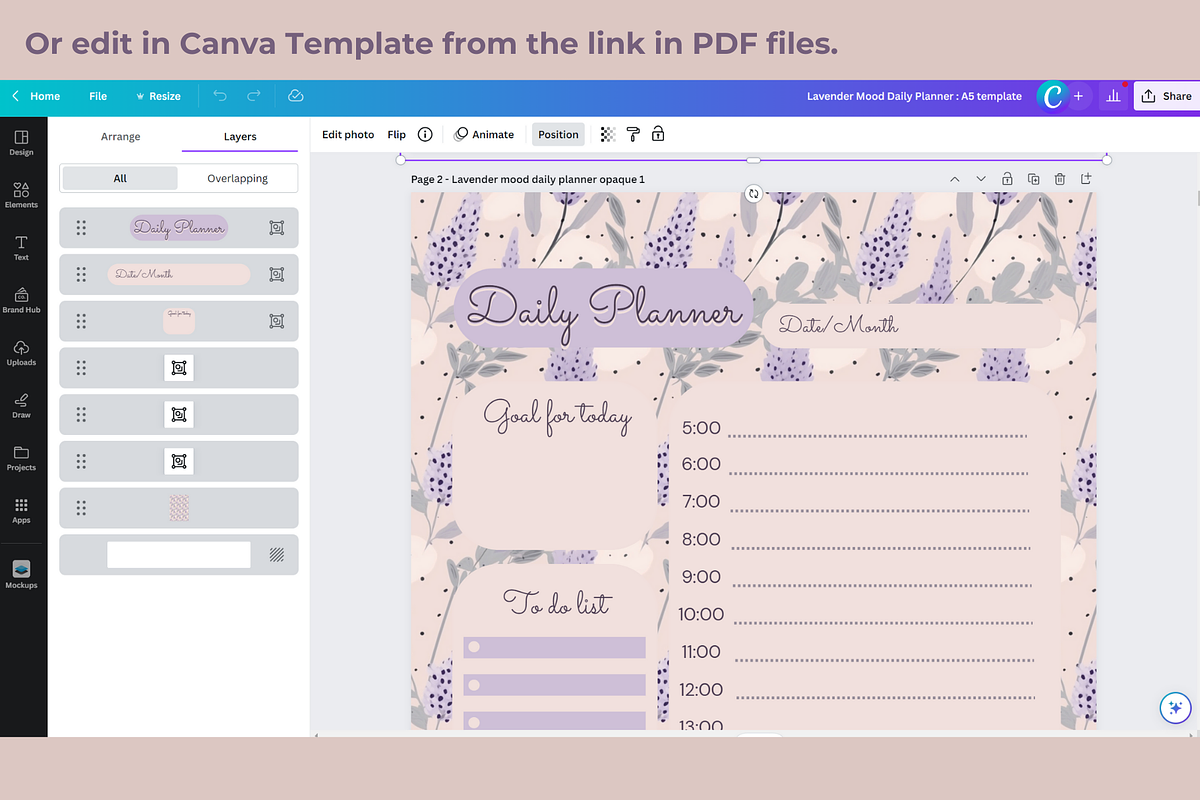
Task: Go back Home via arrow
Action: coord(36,96)
